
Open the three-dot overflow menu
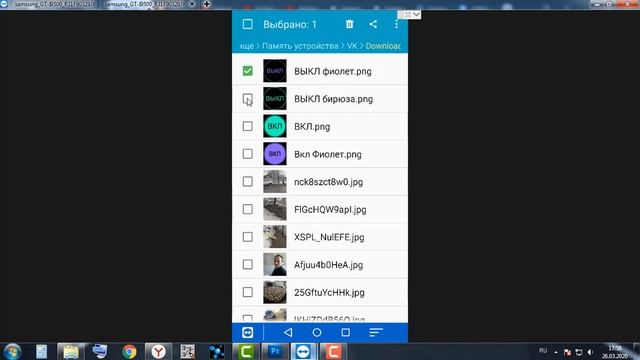coord(396,24)
